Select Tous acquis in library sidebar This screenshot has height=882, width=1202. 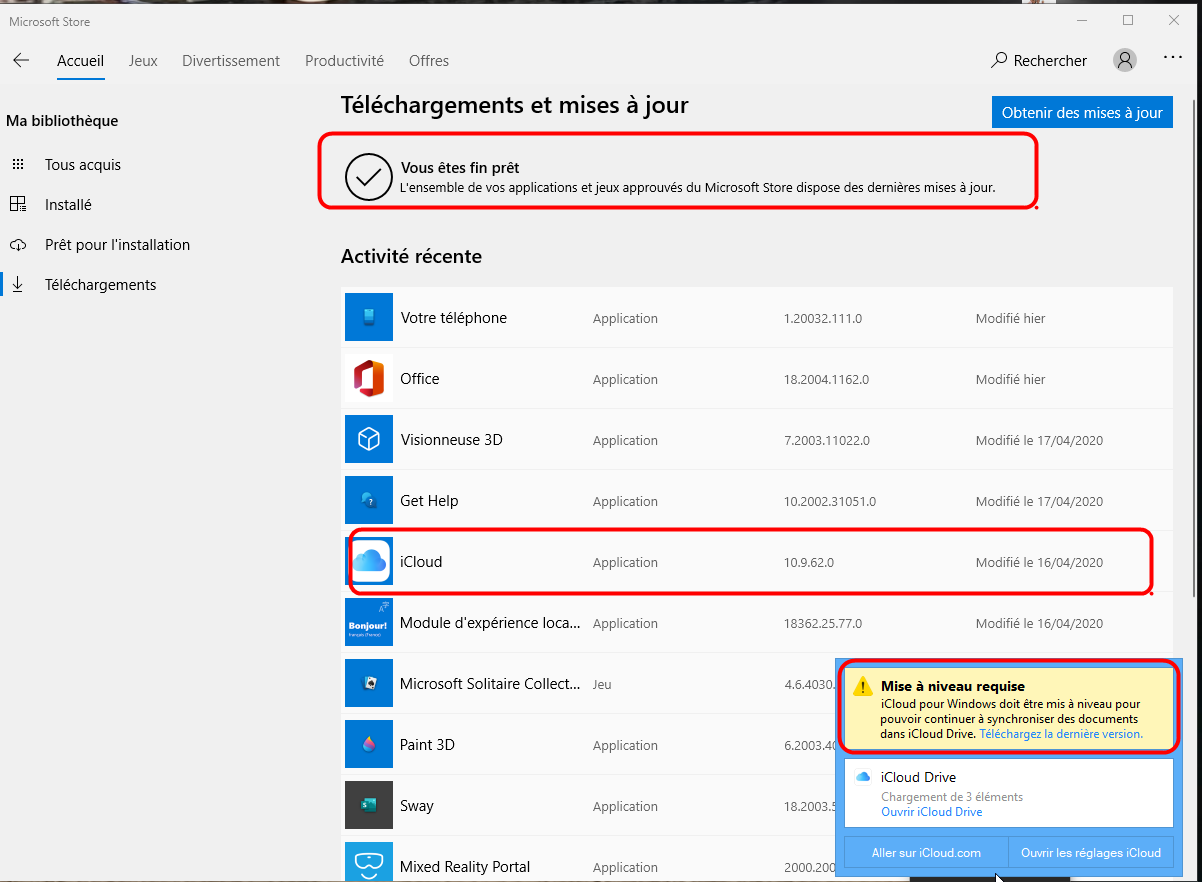click(x=83, y=165)
